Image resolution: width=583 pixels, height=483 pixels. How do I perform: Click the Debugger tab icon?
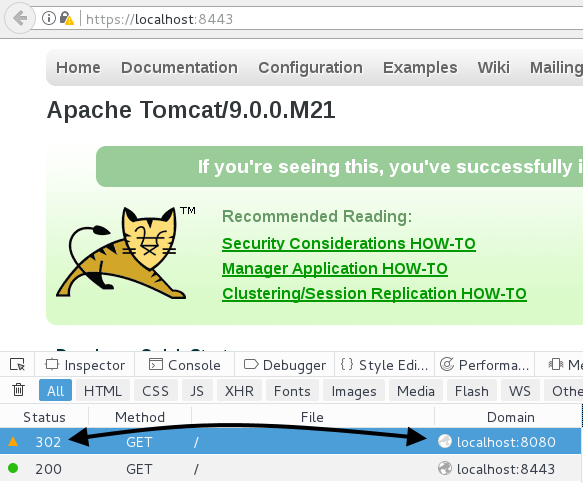[x=251, y=364]
